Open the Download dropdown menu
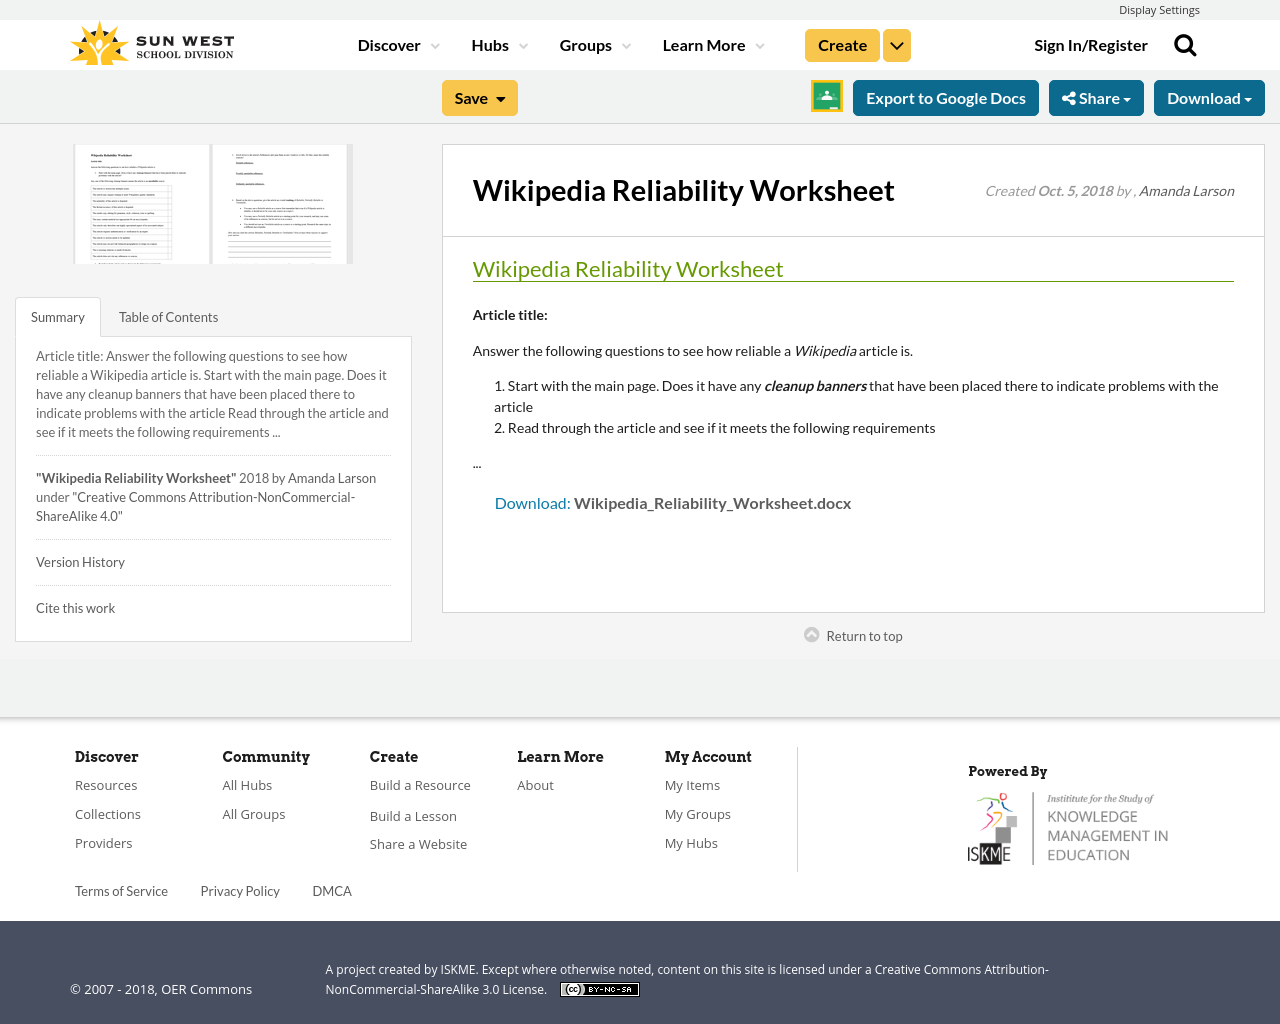The height and width of the screenshot is (1024, 1280). coord(1209,96)
